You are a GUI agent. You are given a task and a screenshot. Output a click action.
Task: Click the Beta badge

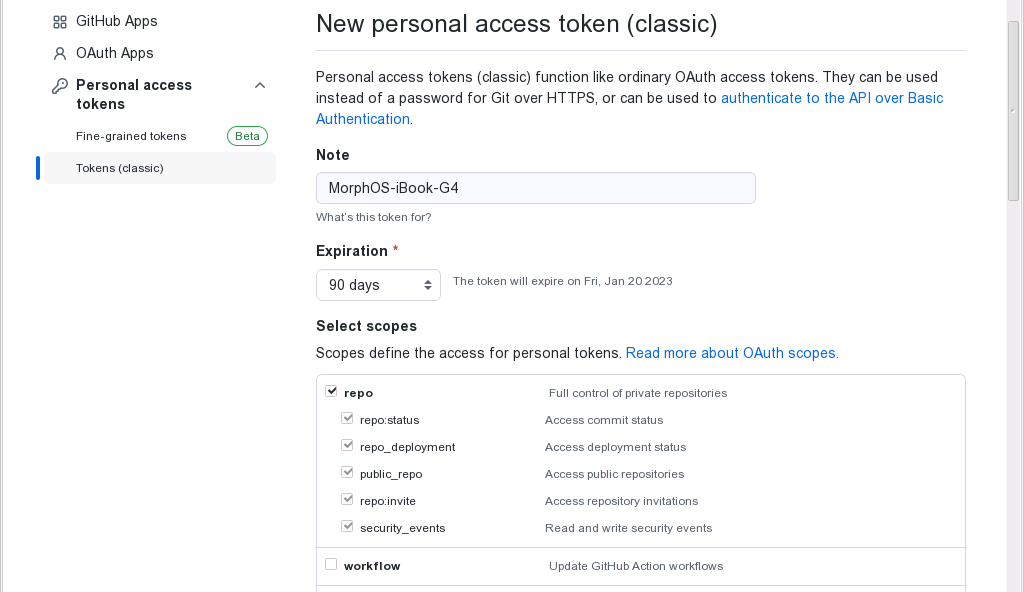click(248, 136)
